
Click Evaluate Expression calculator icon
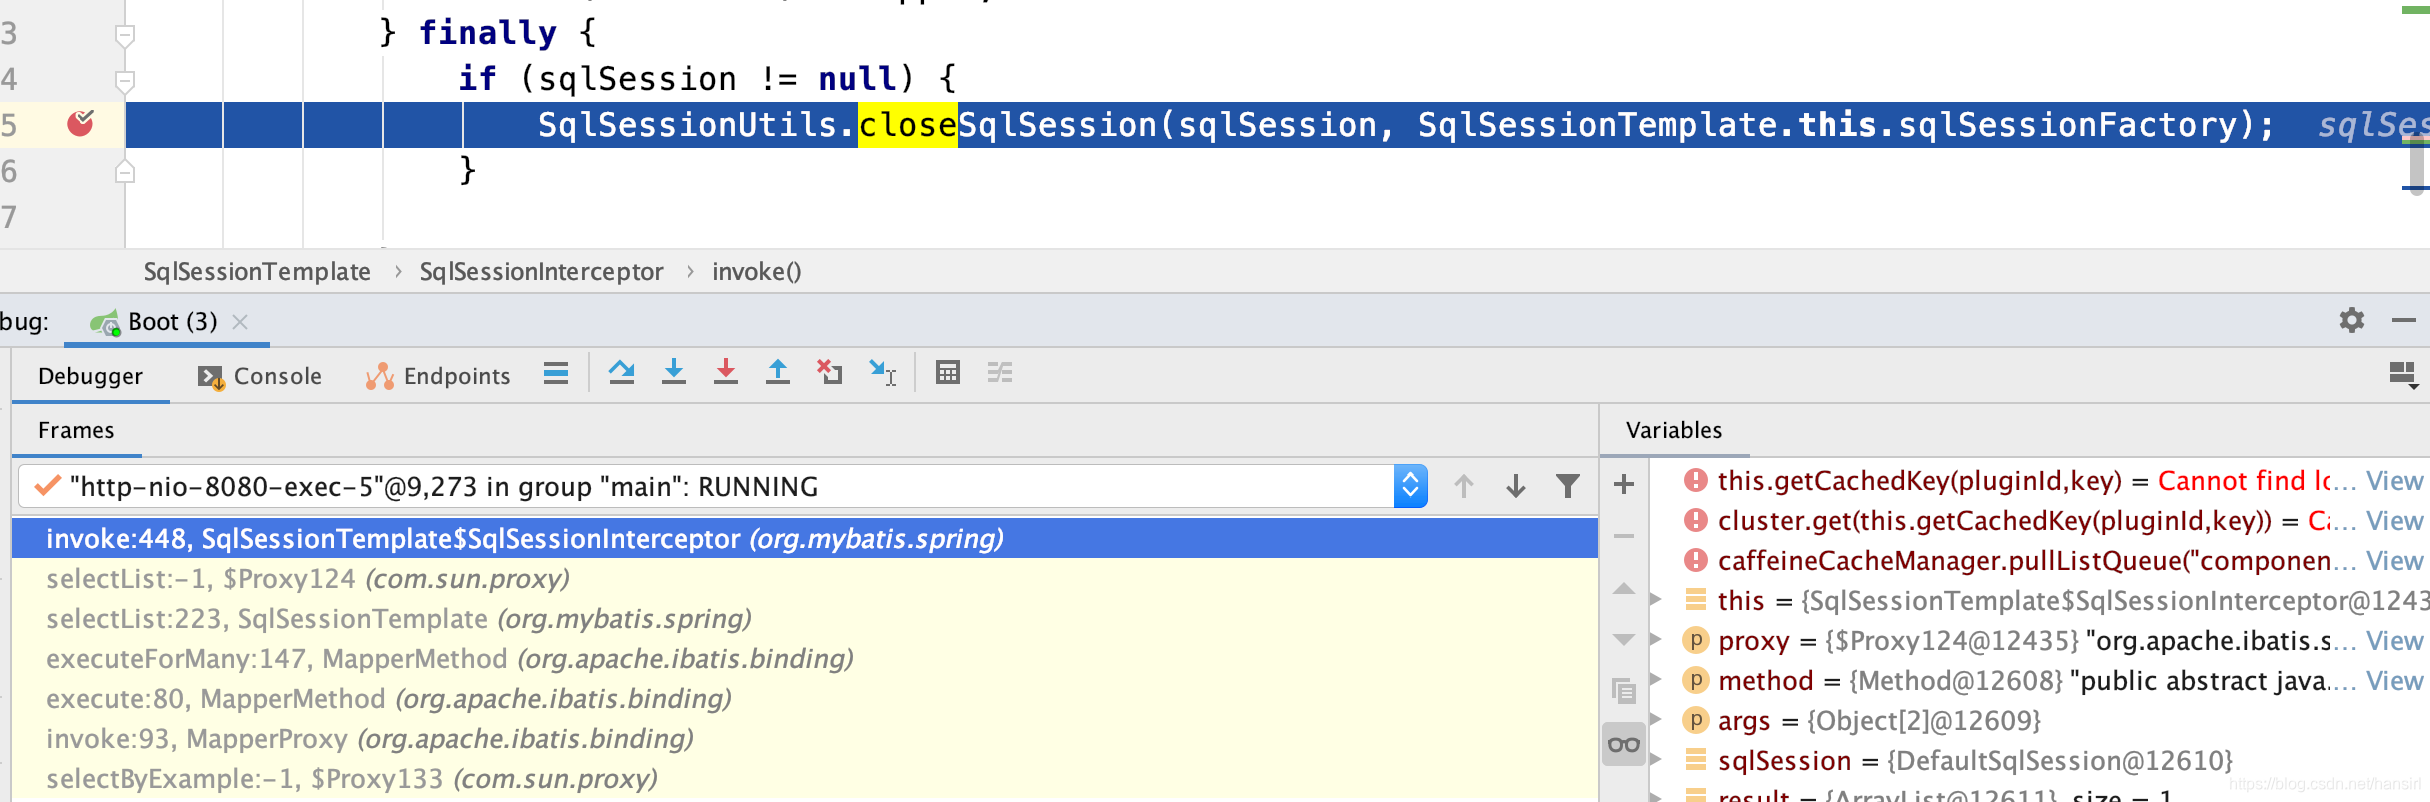(x=948, y=373)
